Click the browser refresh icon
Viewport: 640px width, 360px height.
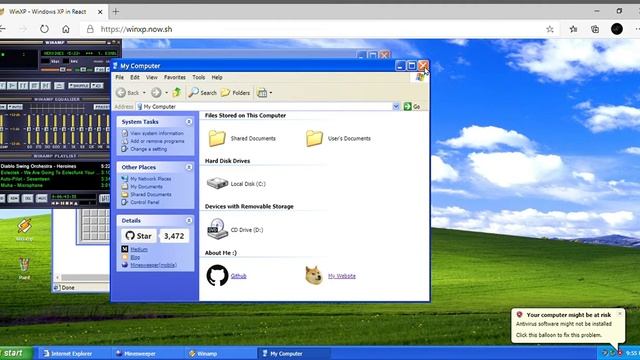point(44,29)
